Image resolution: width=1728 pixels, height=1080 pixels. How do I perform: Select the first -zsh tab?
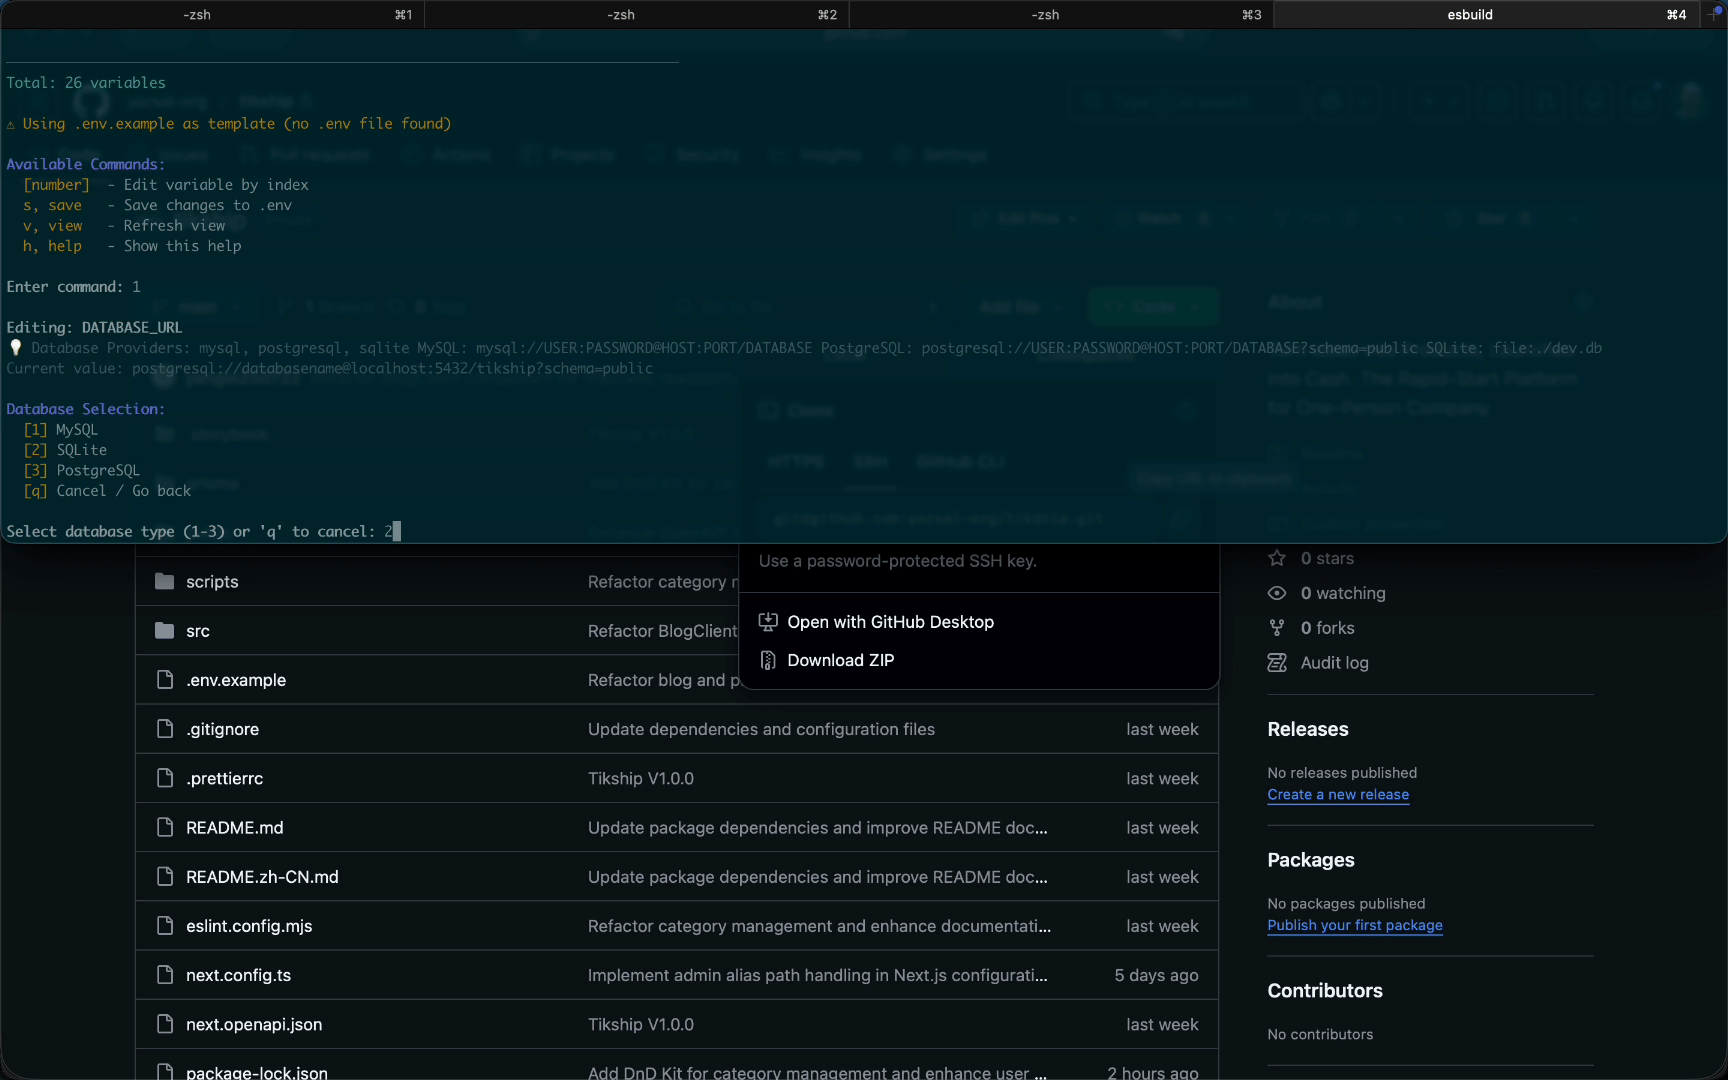click(197, 15)
